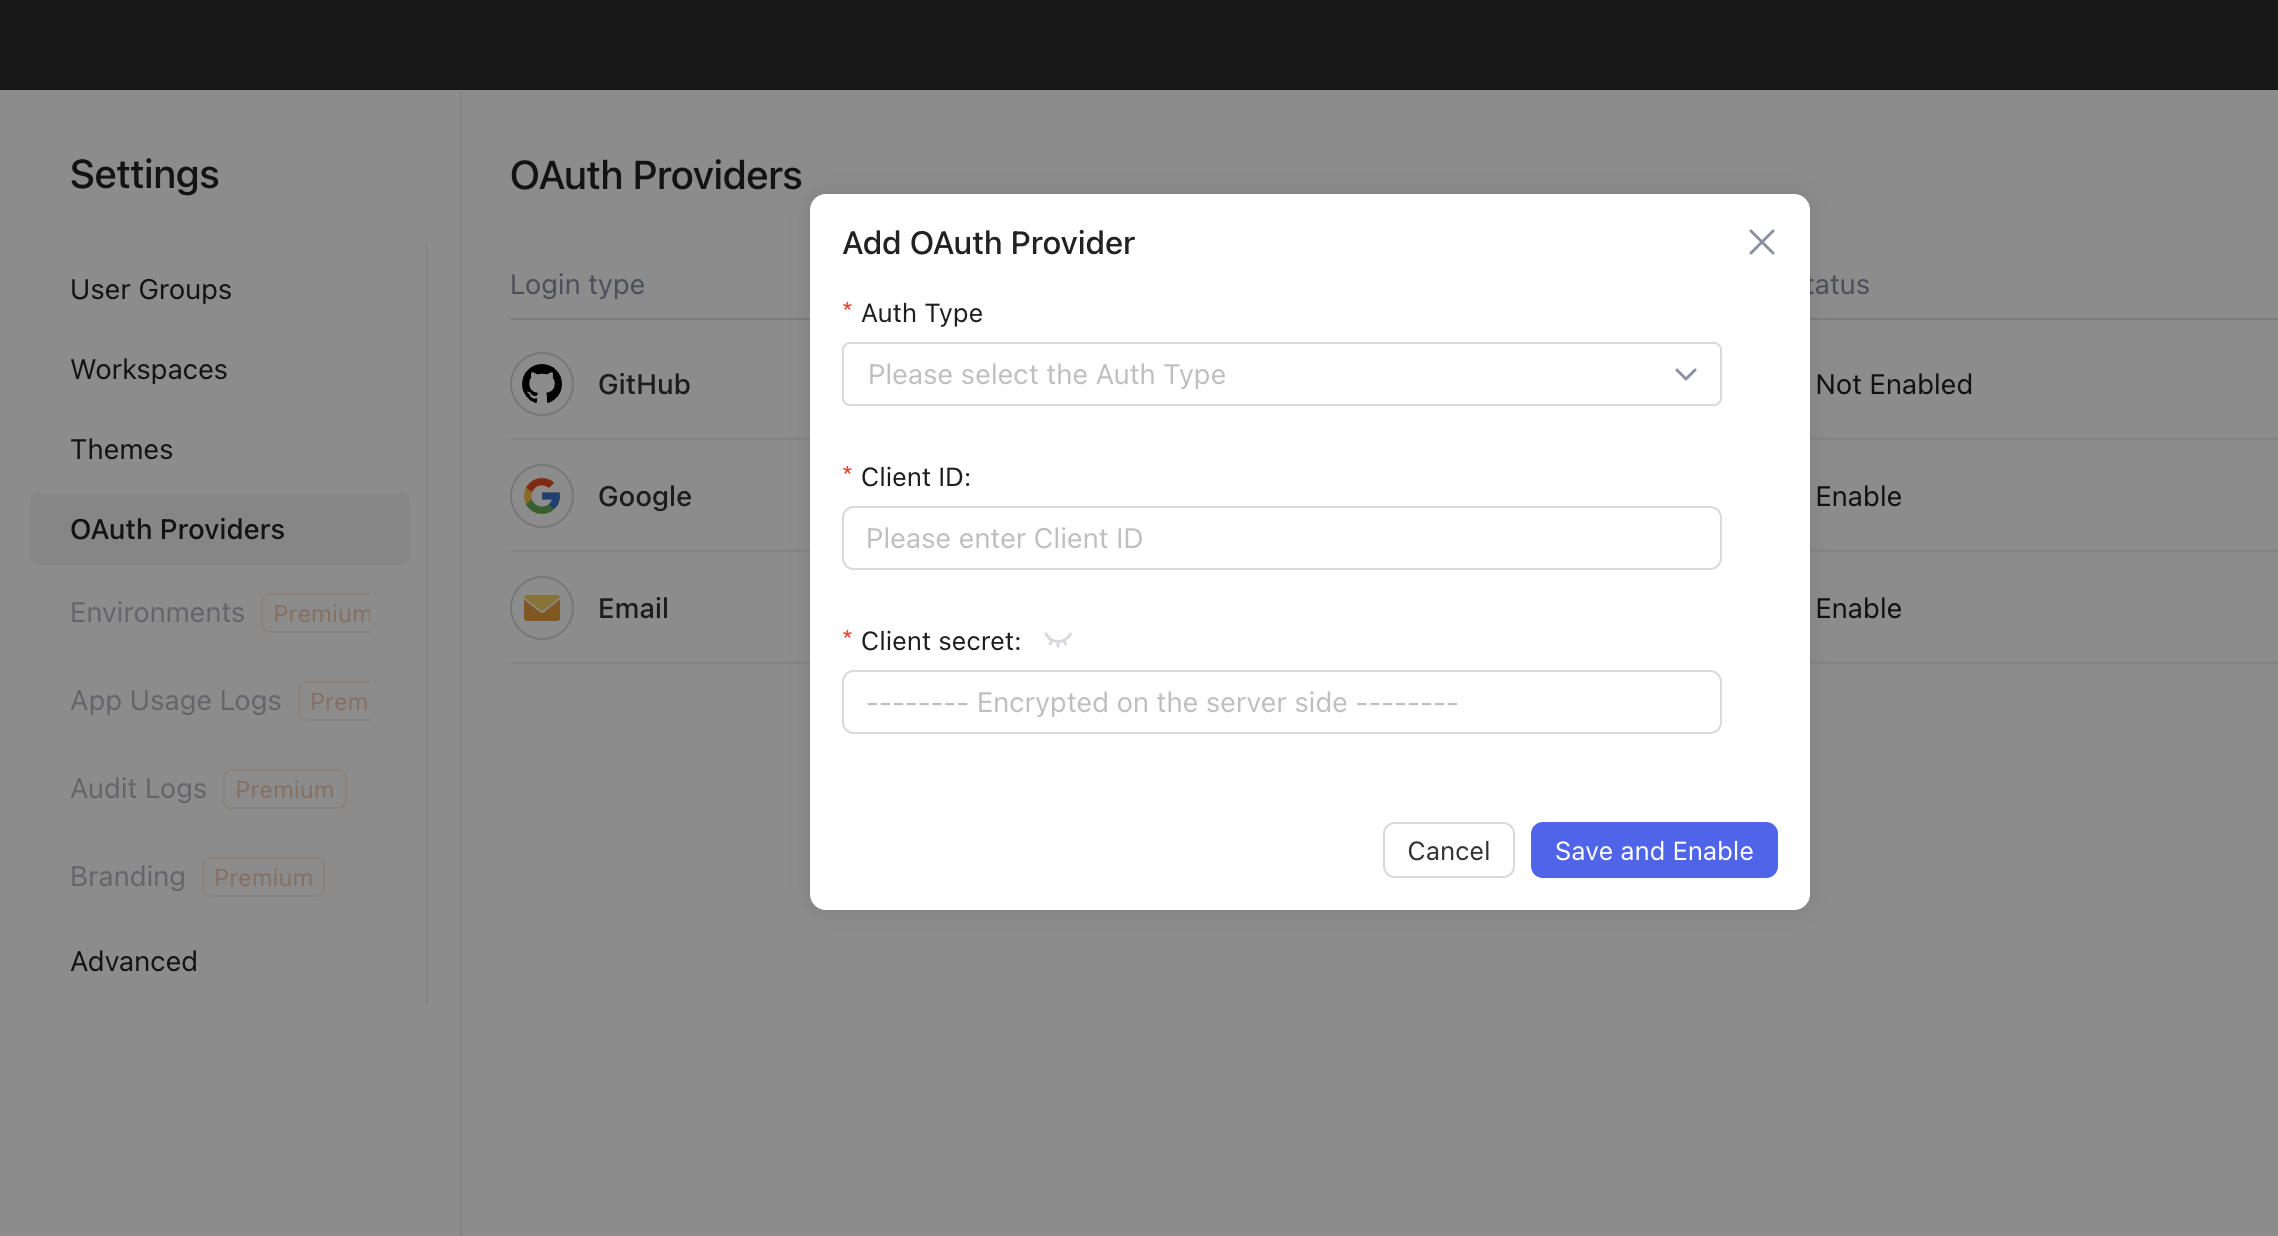Click the GitHub logo icon

(x=542, y=384)
